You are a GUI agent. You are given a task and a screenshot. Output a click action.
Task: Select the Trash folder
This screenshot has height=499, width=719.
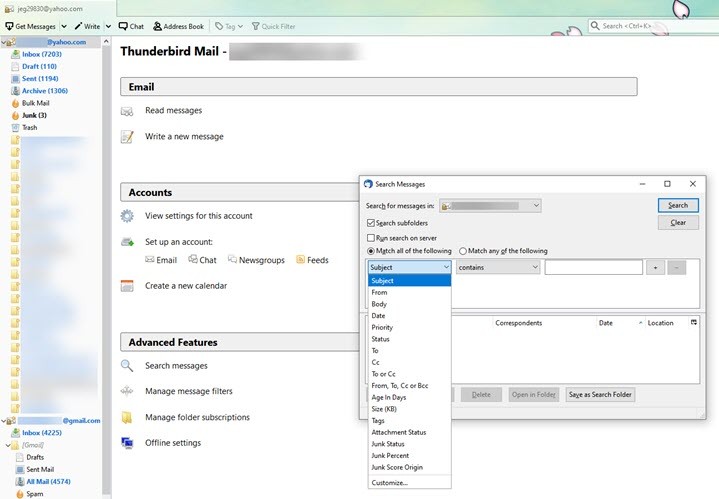(29, 128)
